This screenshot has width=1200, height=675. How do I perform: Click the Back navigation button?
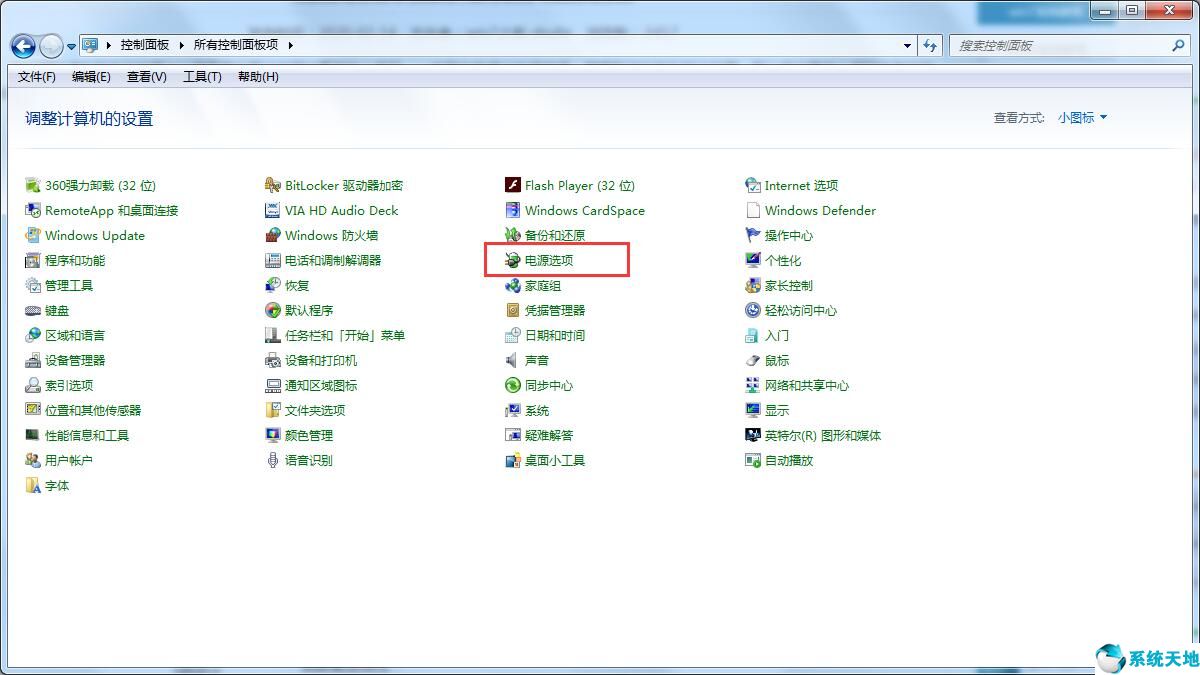23,46
